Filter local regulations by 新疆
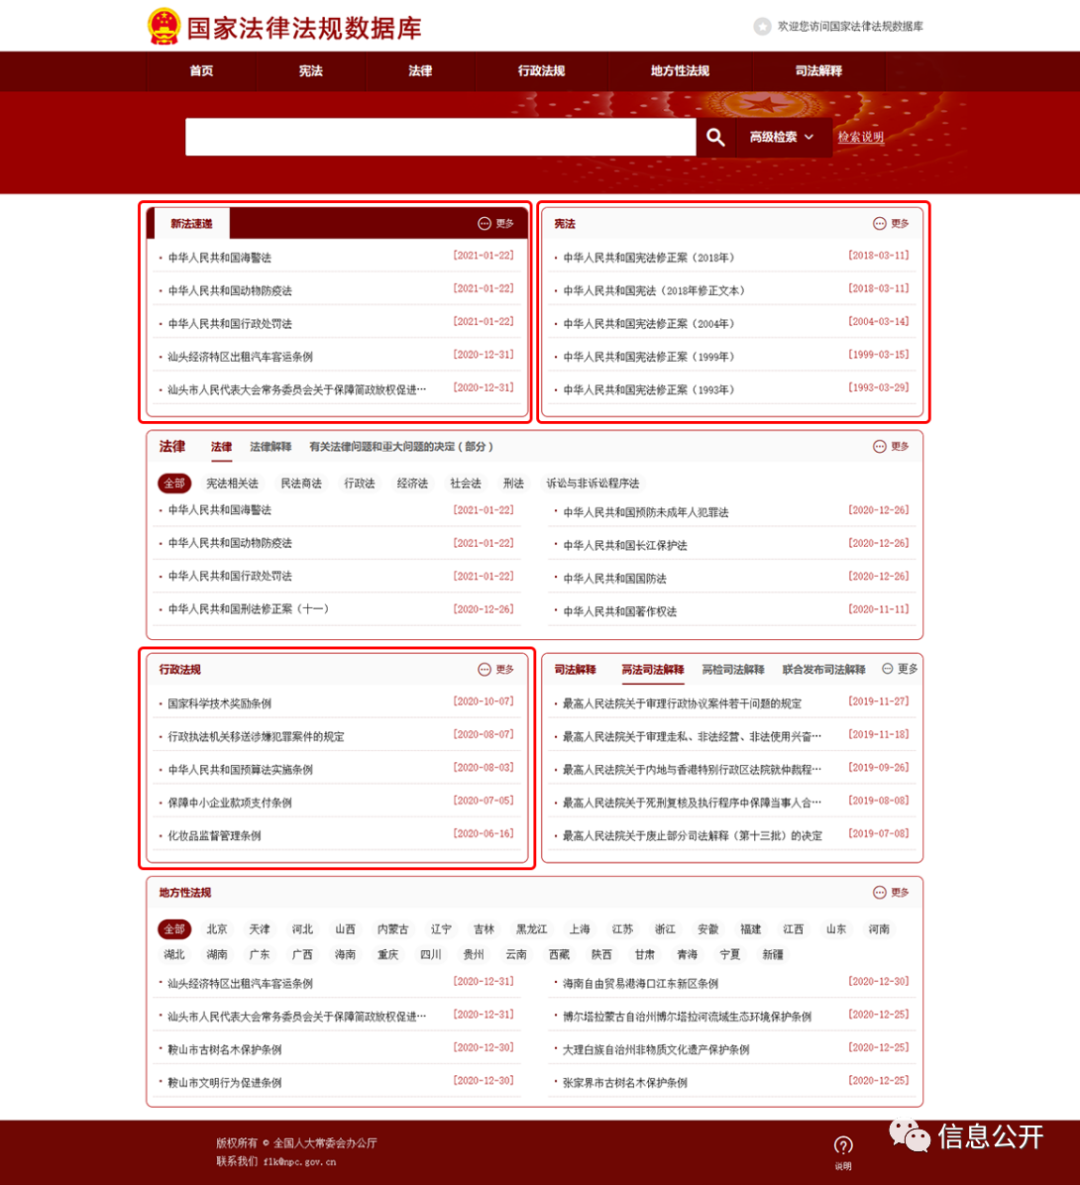Screen dimensions: 1080x1185 [772, 954]
